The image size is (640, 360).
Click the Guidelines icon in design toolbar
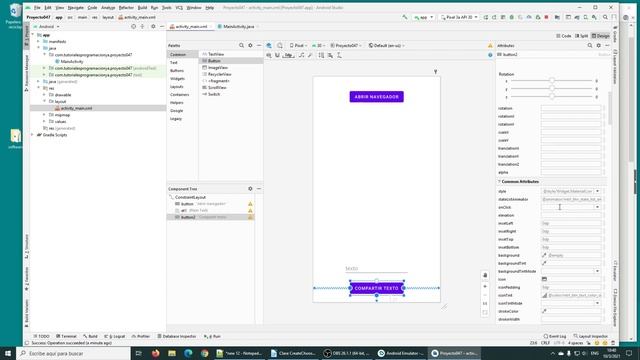coord(339,55)
